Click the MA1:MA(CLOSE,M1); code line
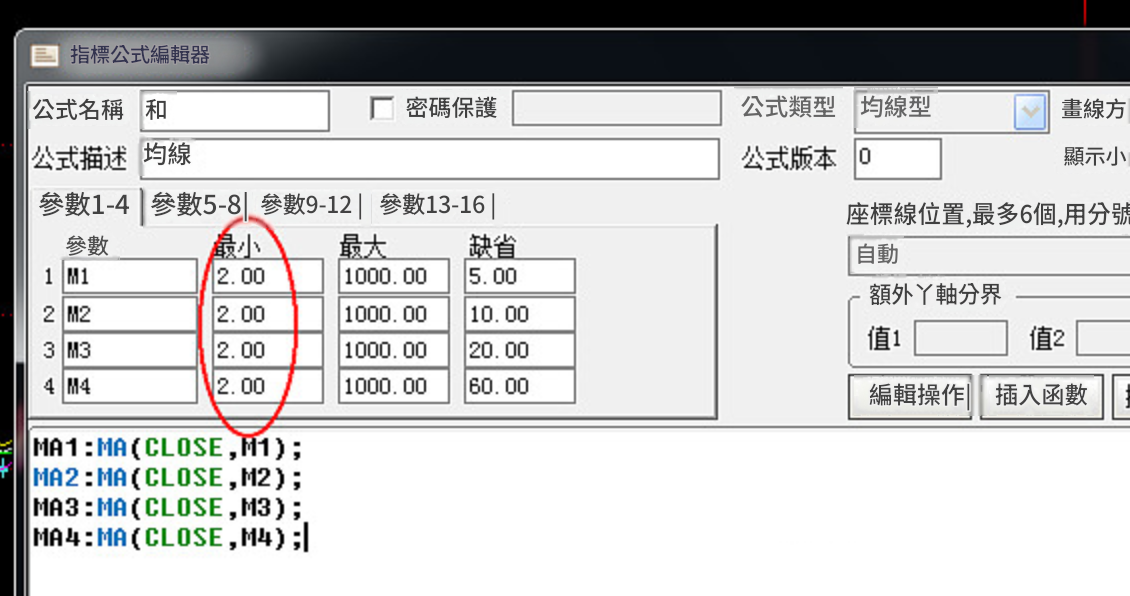The width and height of the screenshot is (1130, 596). click(168, 448)
